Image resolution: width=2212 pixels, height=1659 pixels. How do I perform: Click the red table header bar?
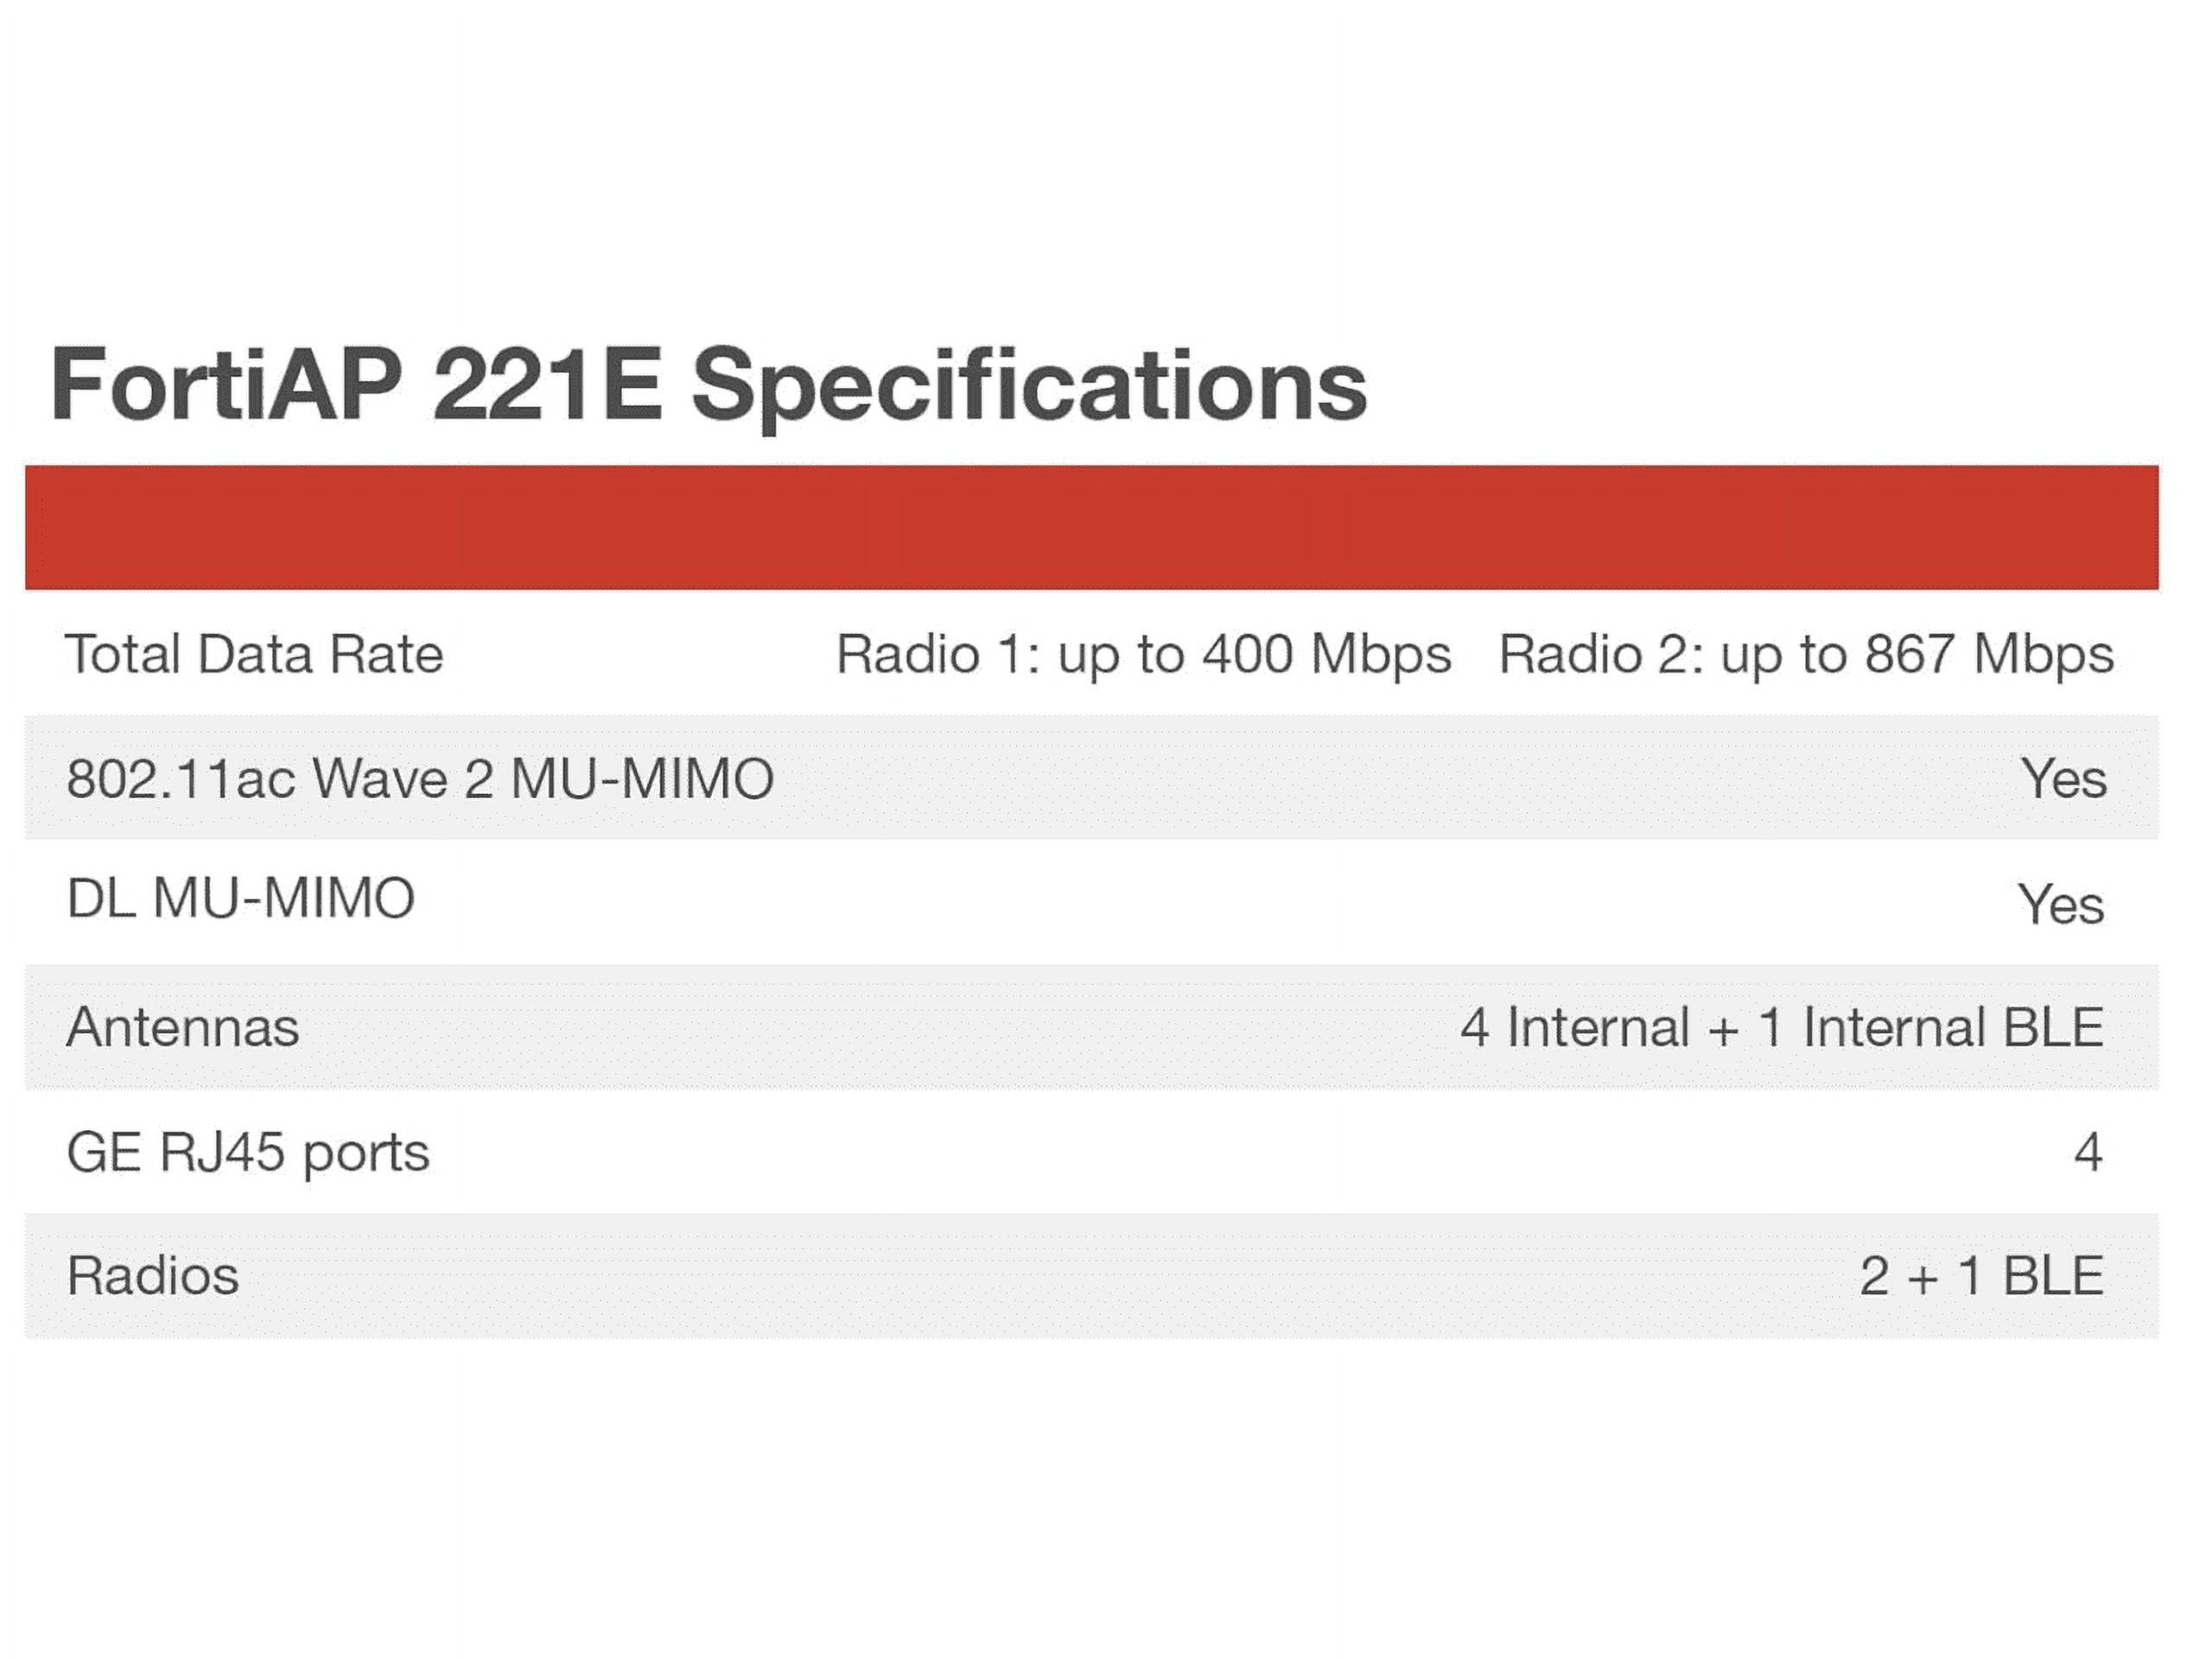click(1091, 527)
